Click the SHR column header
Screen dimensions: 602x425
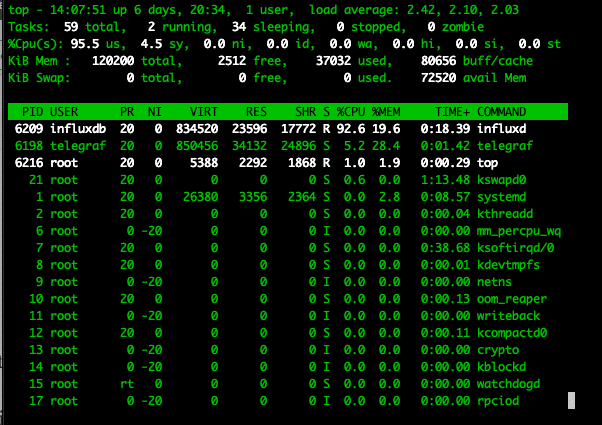point(305,112)
